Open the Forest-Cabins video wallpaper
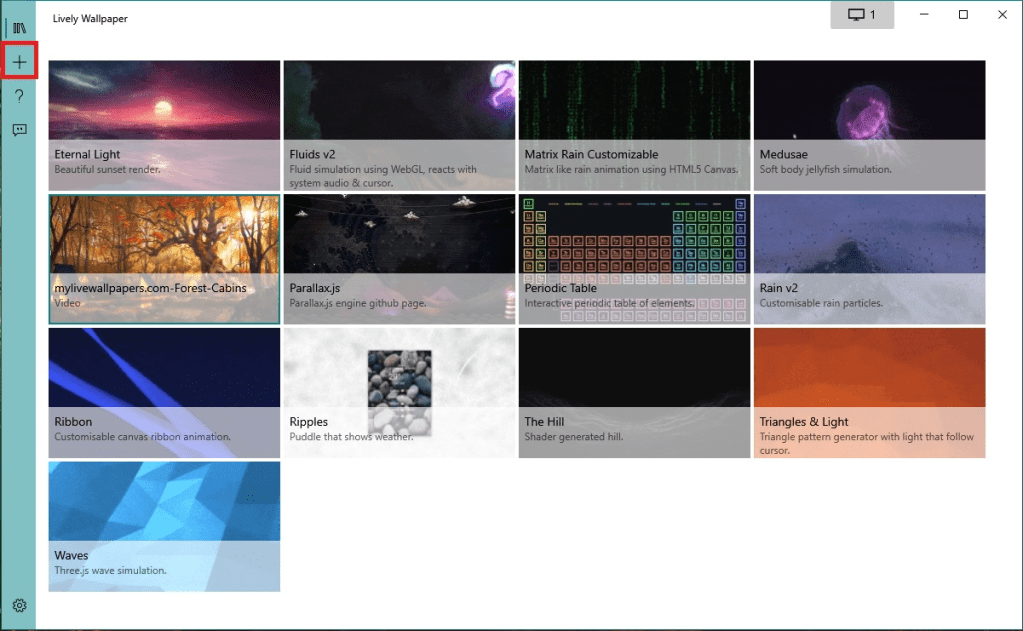This screenshot has height=631, width=1023. [163, 256]
